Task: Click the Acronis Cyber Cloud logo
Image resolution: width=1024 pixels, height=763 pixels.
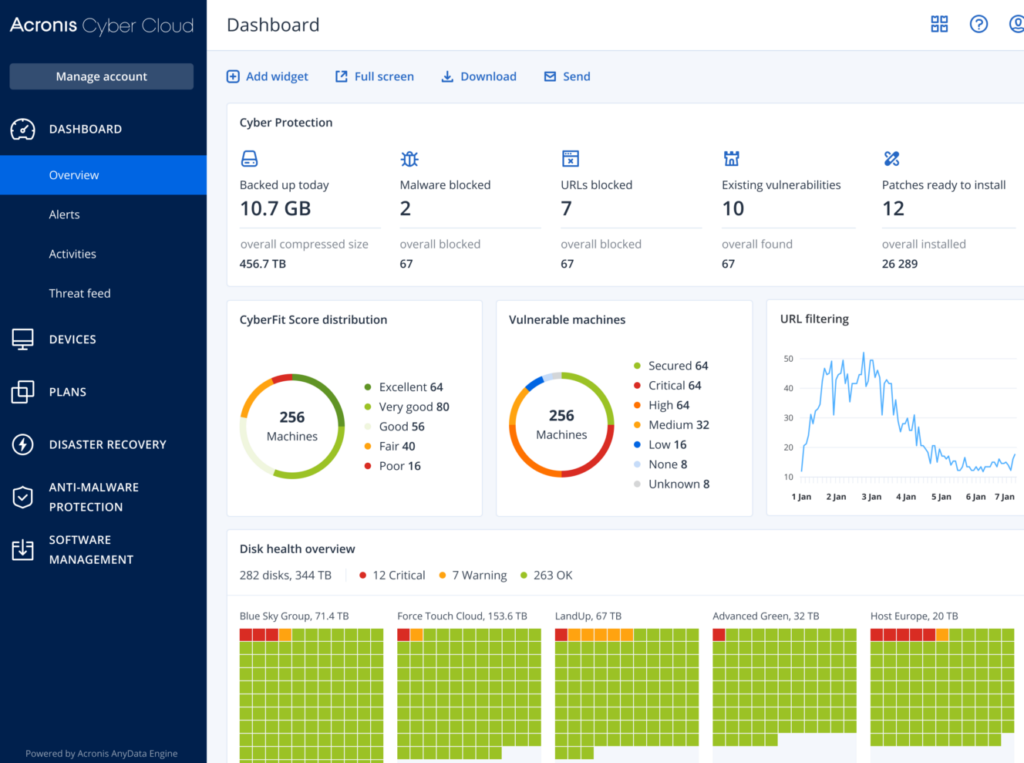Action: 102,25
